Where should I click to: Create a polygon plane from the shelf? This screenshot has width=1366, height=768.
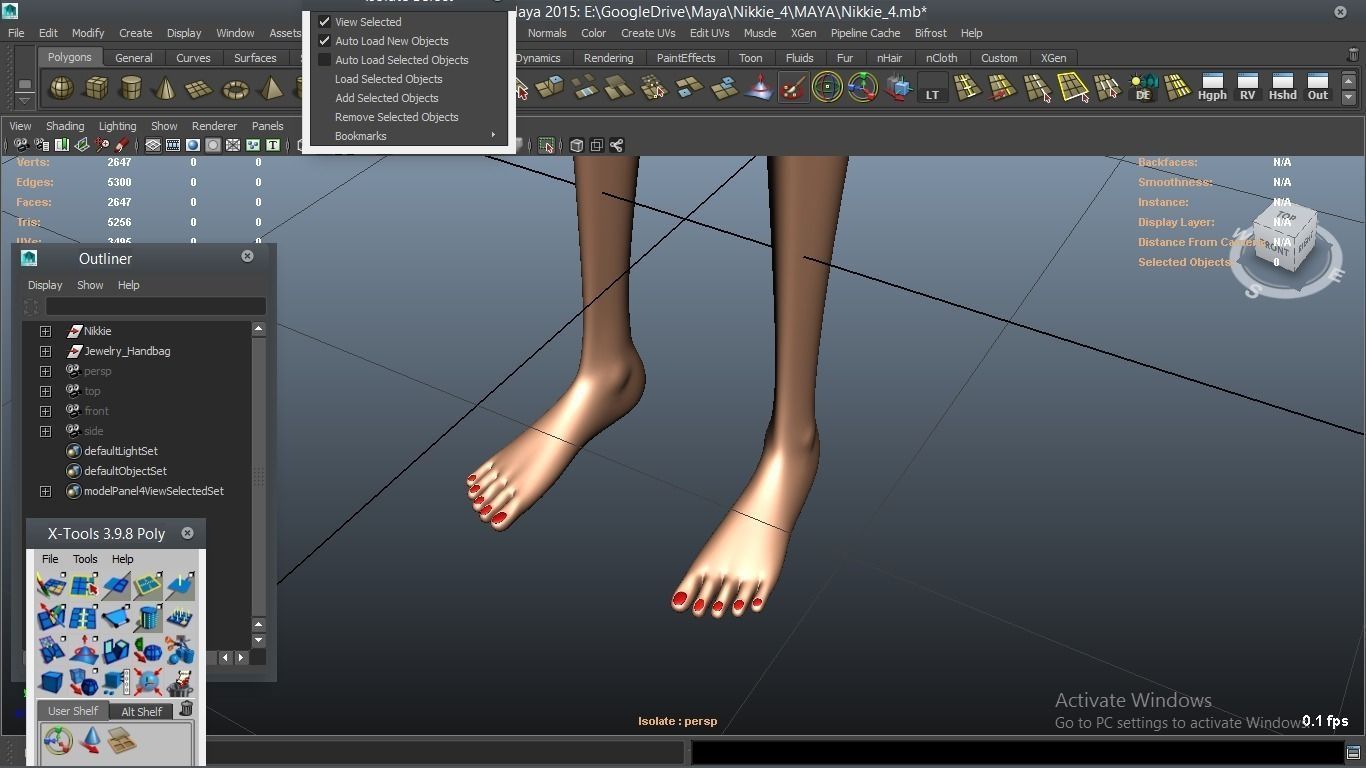tap(200, 88)
